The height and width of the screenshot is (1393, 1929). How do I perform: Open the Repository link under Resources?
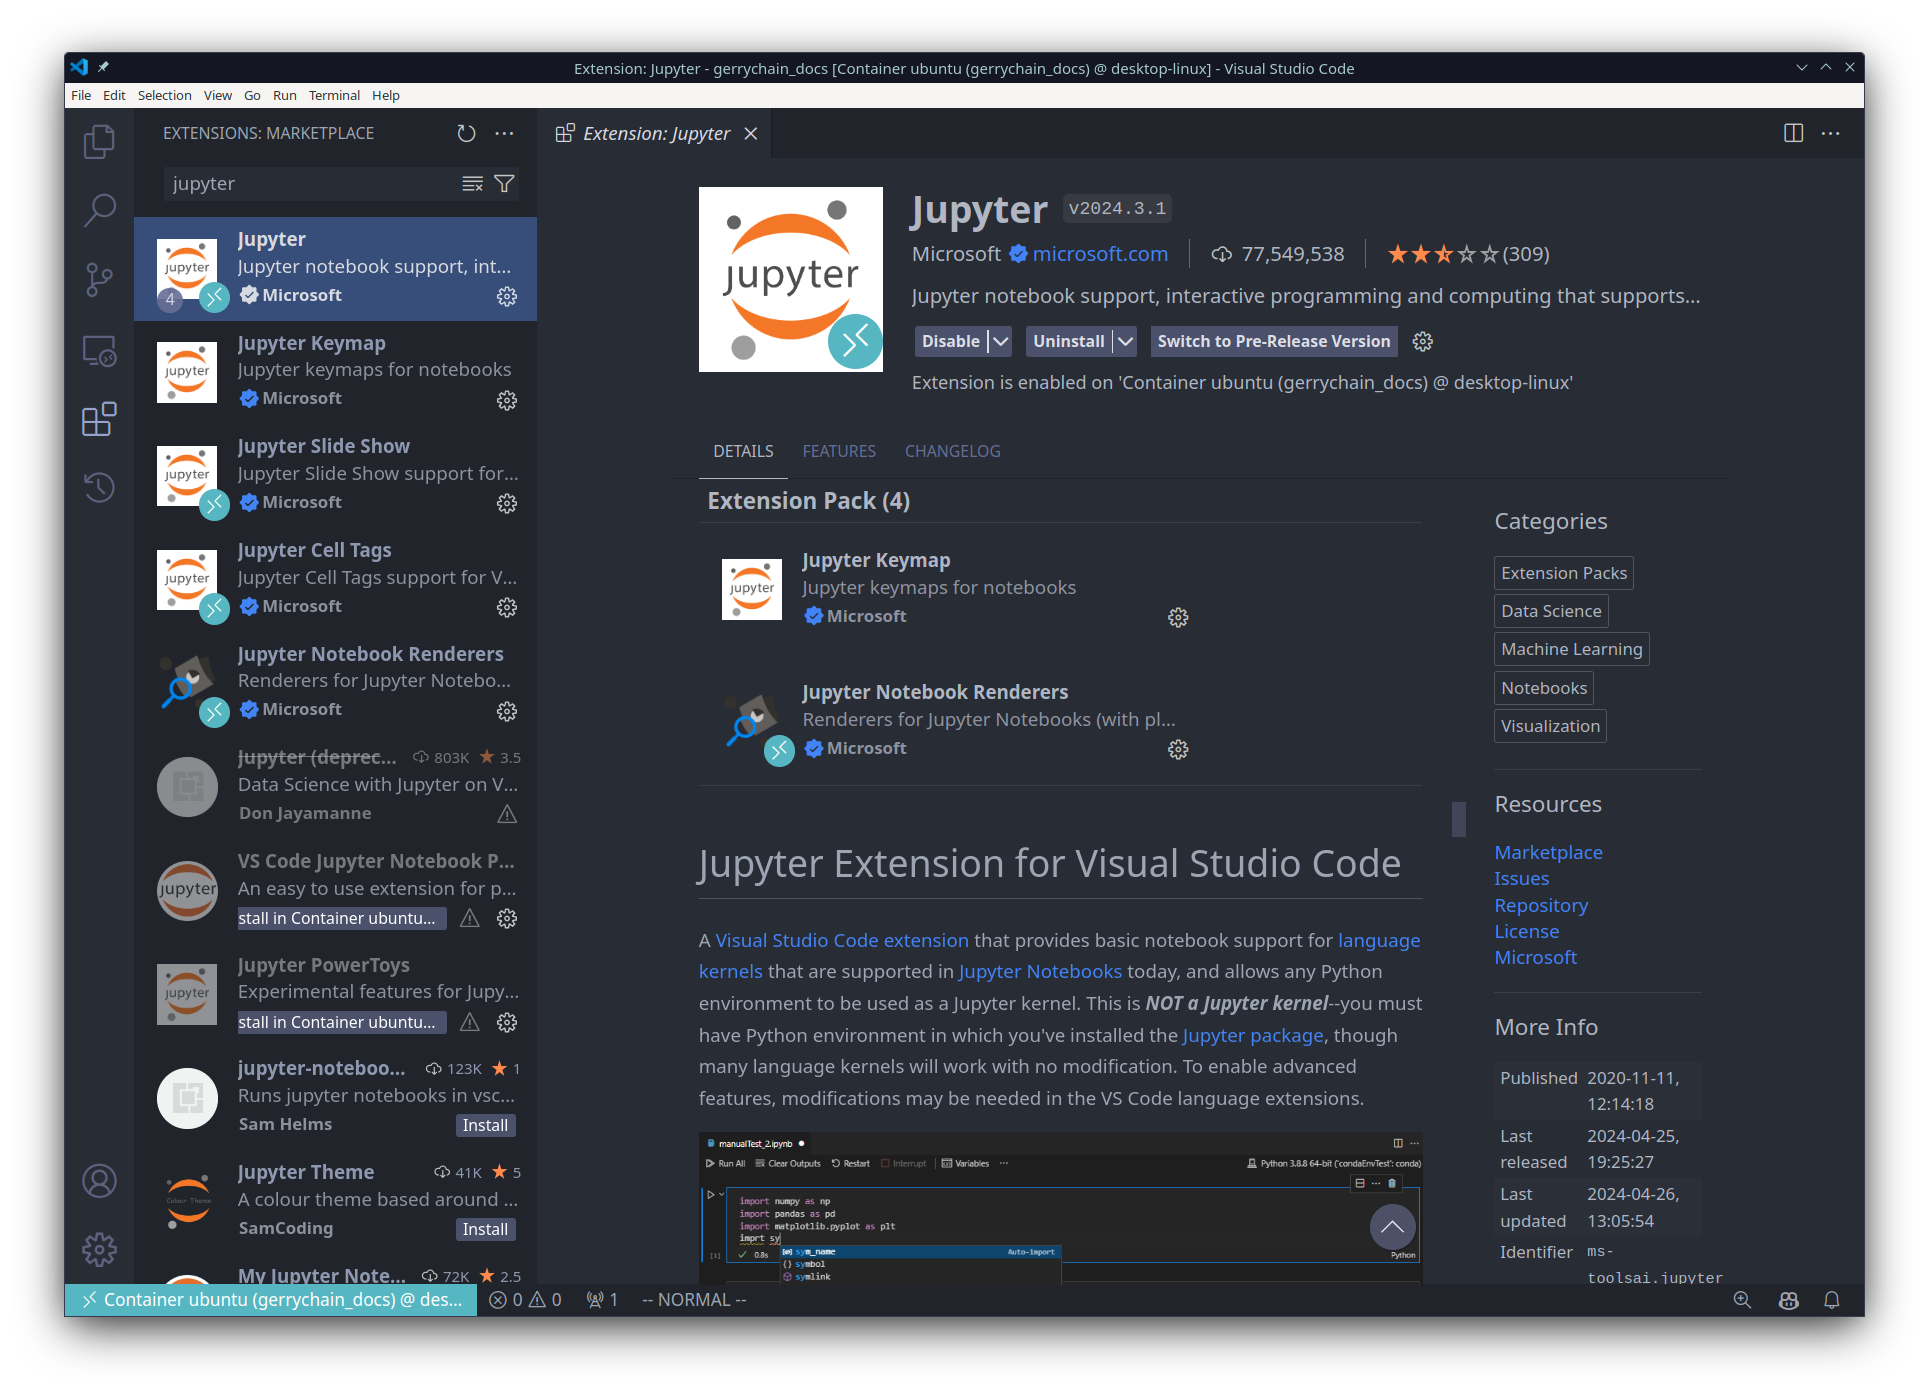click(x=1540, y=905)
